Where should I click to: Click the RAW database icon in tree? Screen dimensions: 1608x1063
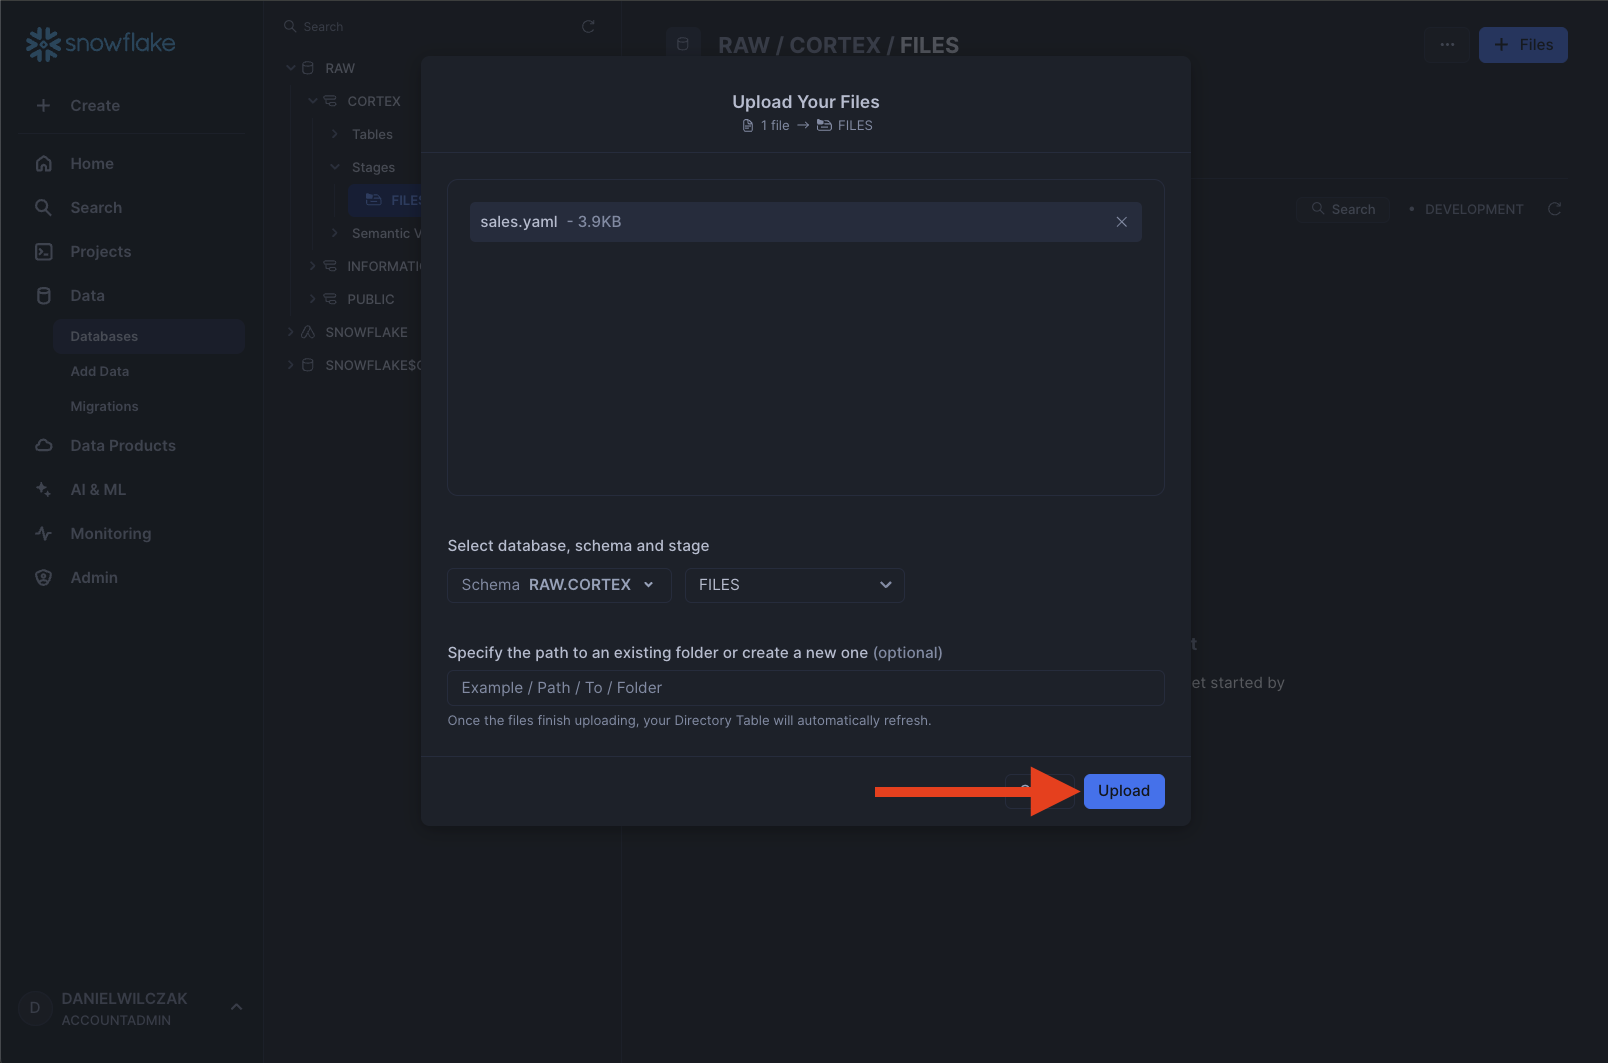pos(308,68)
